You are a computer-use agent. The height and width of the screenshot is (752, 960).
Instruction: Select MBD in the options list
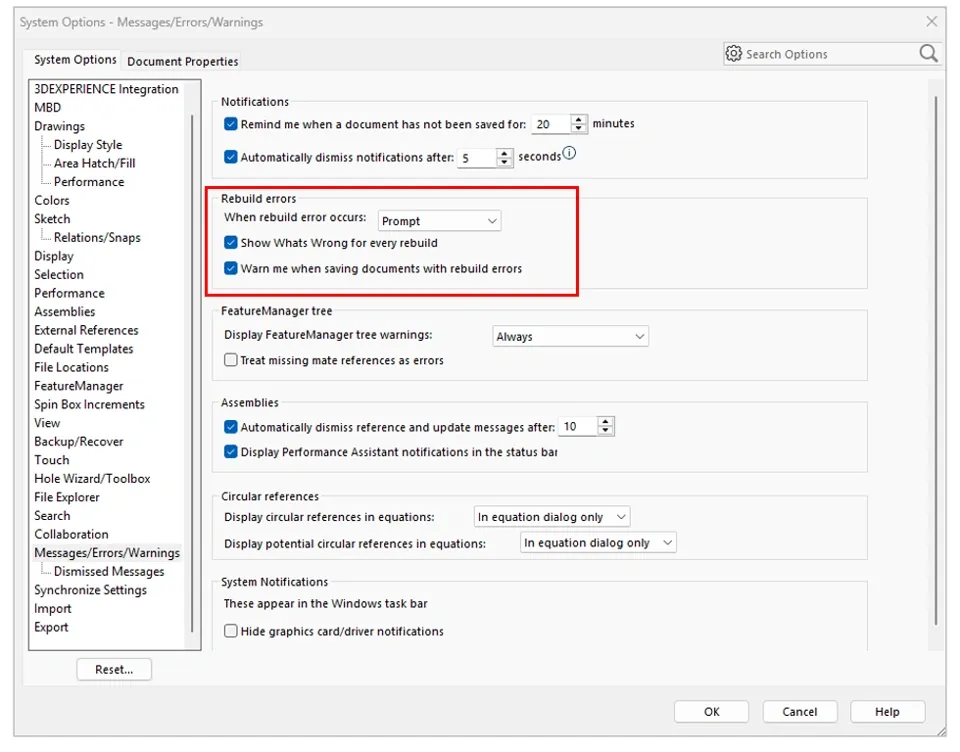[48, 107]
